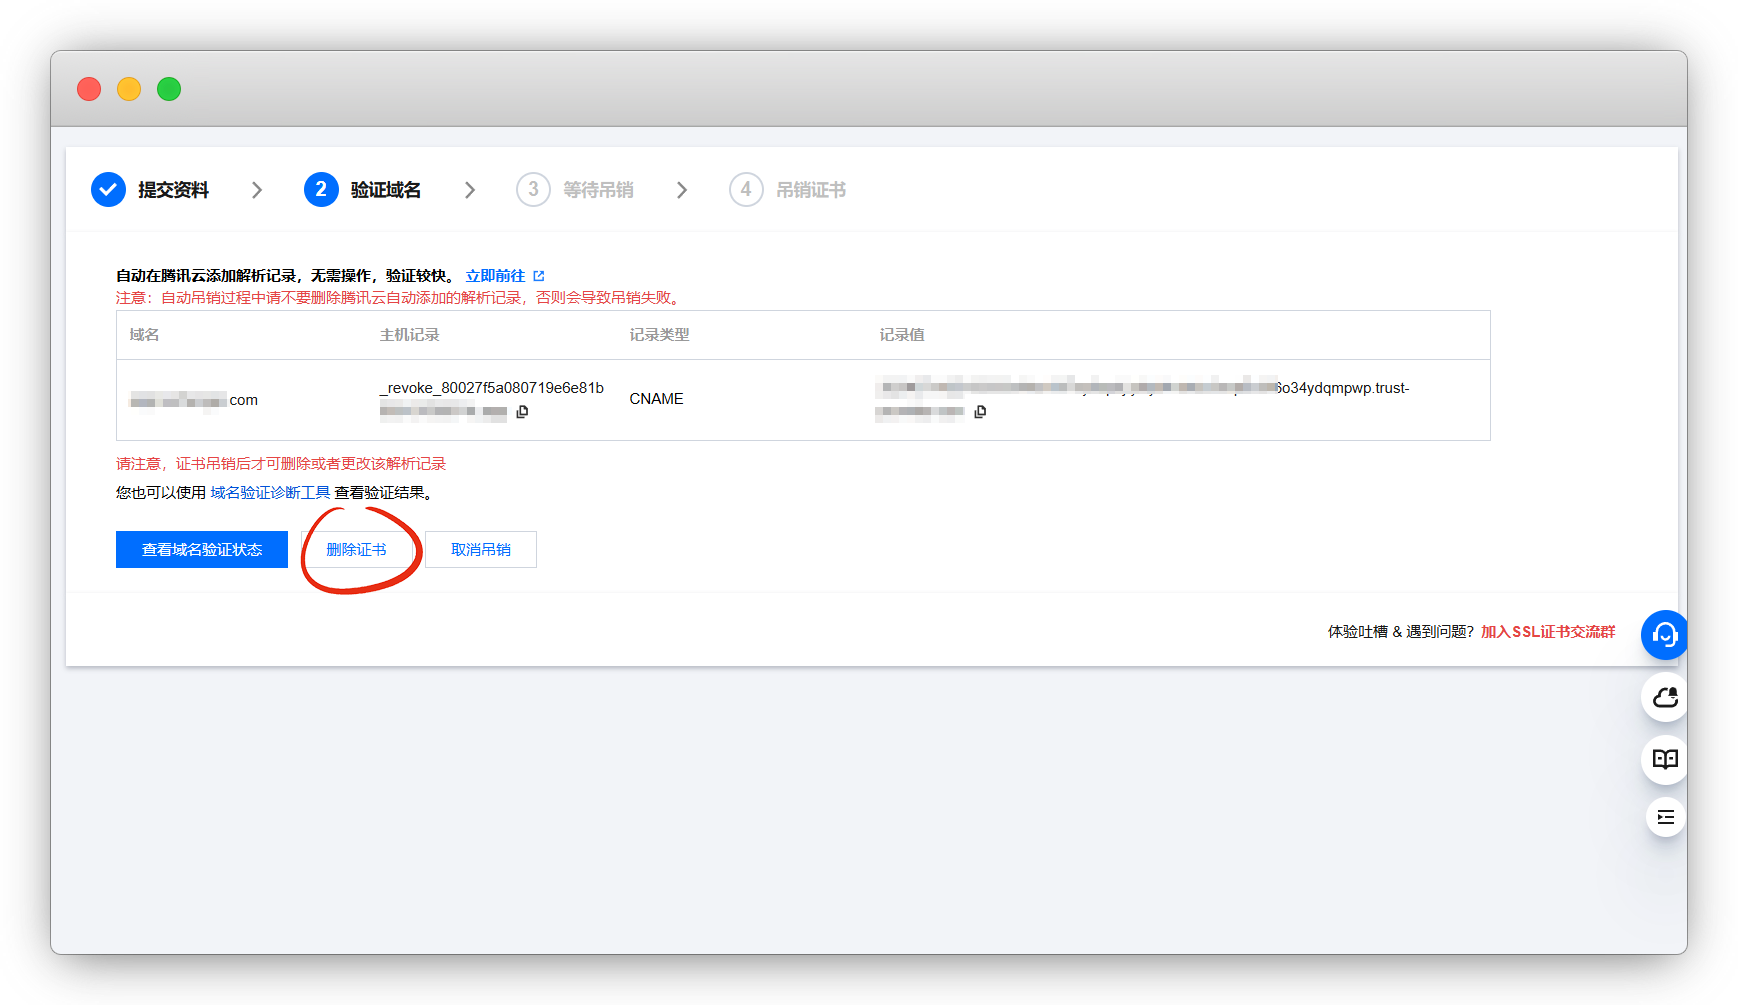Click the chevron arrow after 等待吊销
Screen dimensions: 1738x1005
[682, 190]
